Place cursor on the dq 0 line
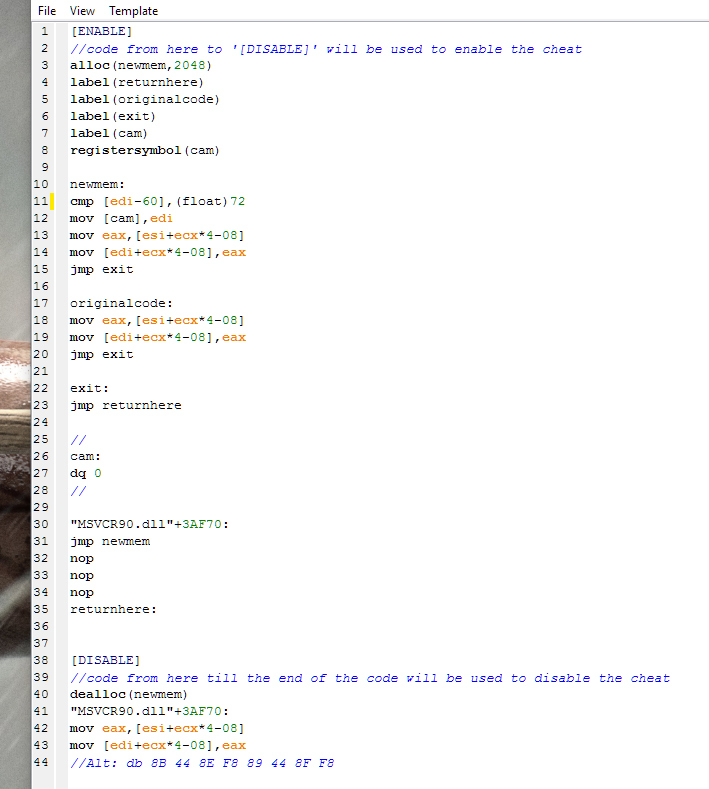 click(x=85, y=473)
